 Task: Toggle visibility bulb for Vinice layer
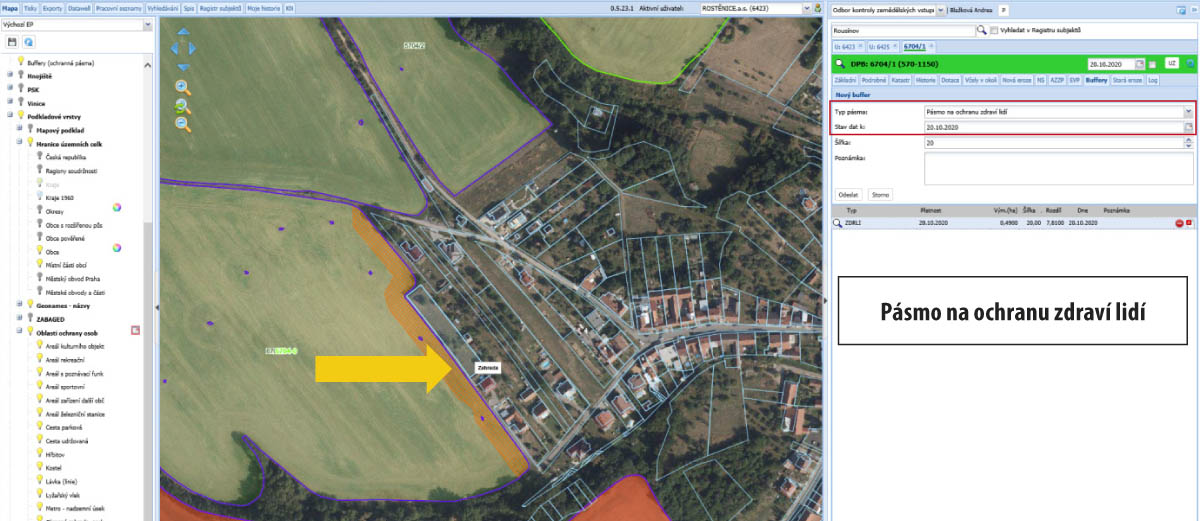click(21, 103)
